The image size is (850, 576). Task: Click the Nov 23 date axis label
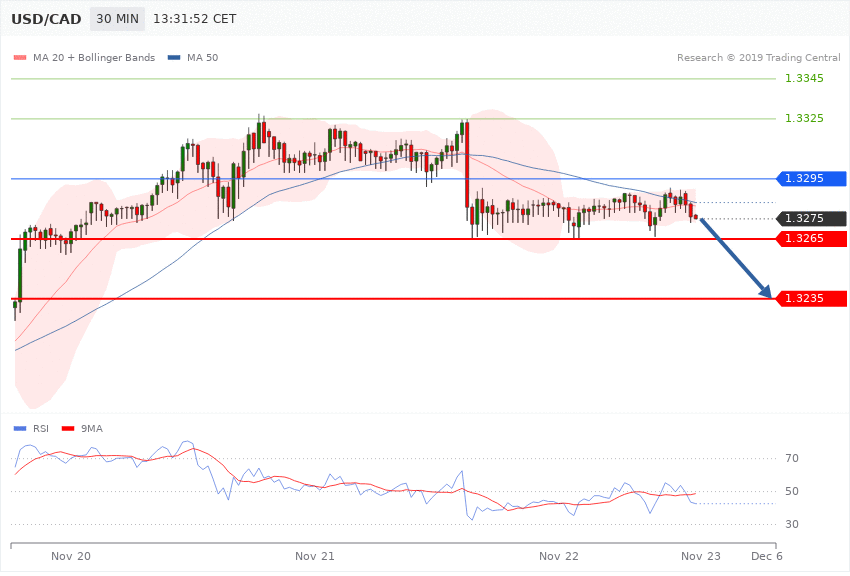coord(701,556)
